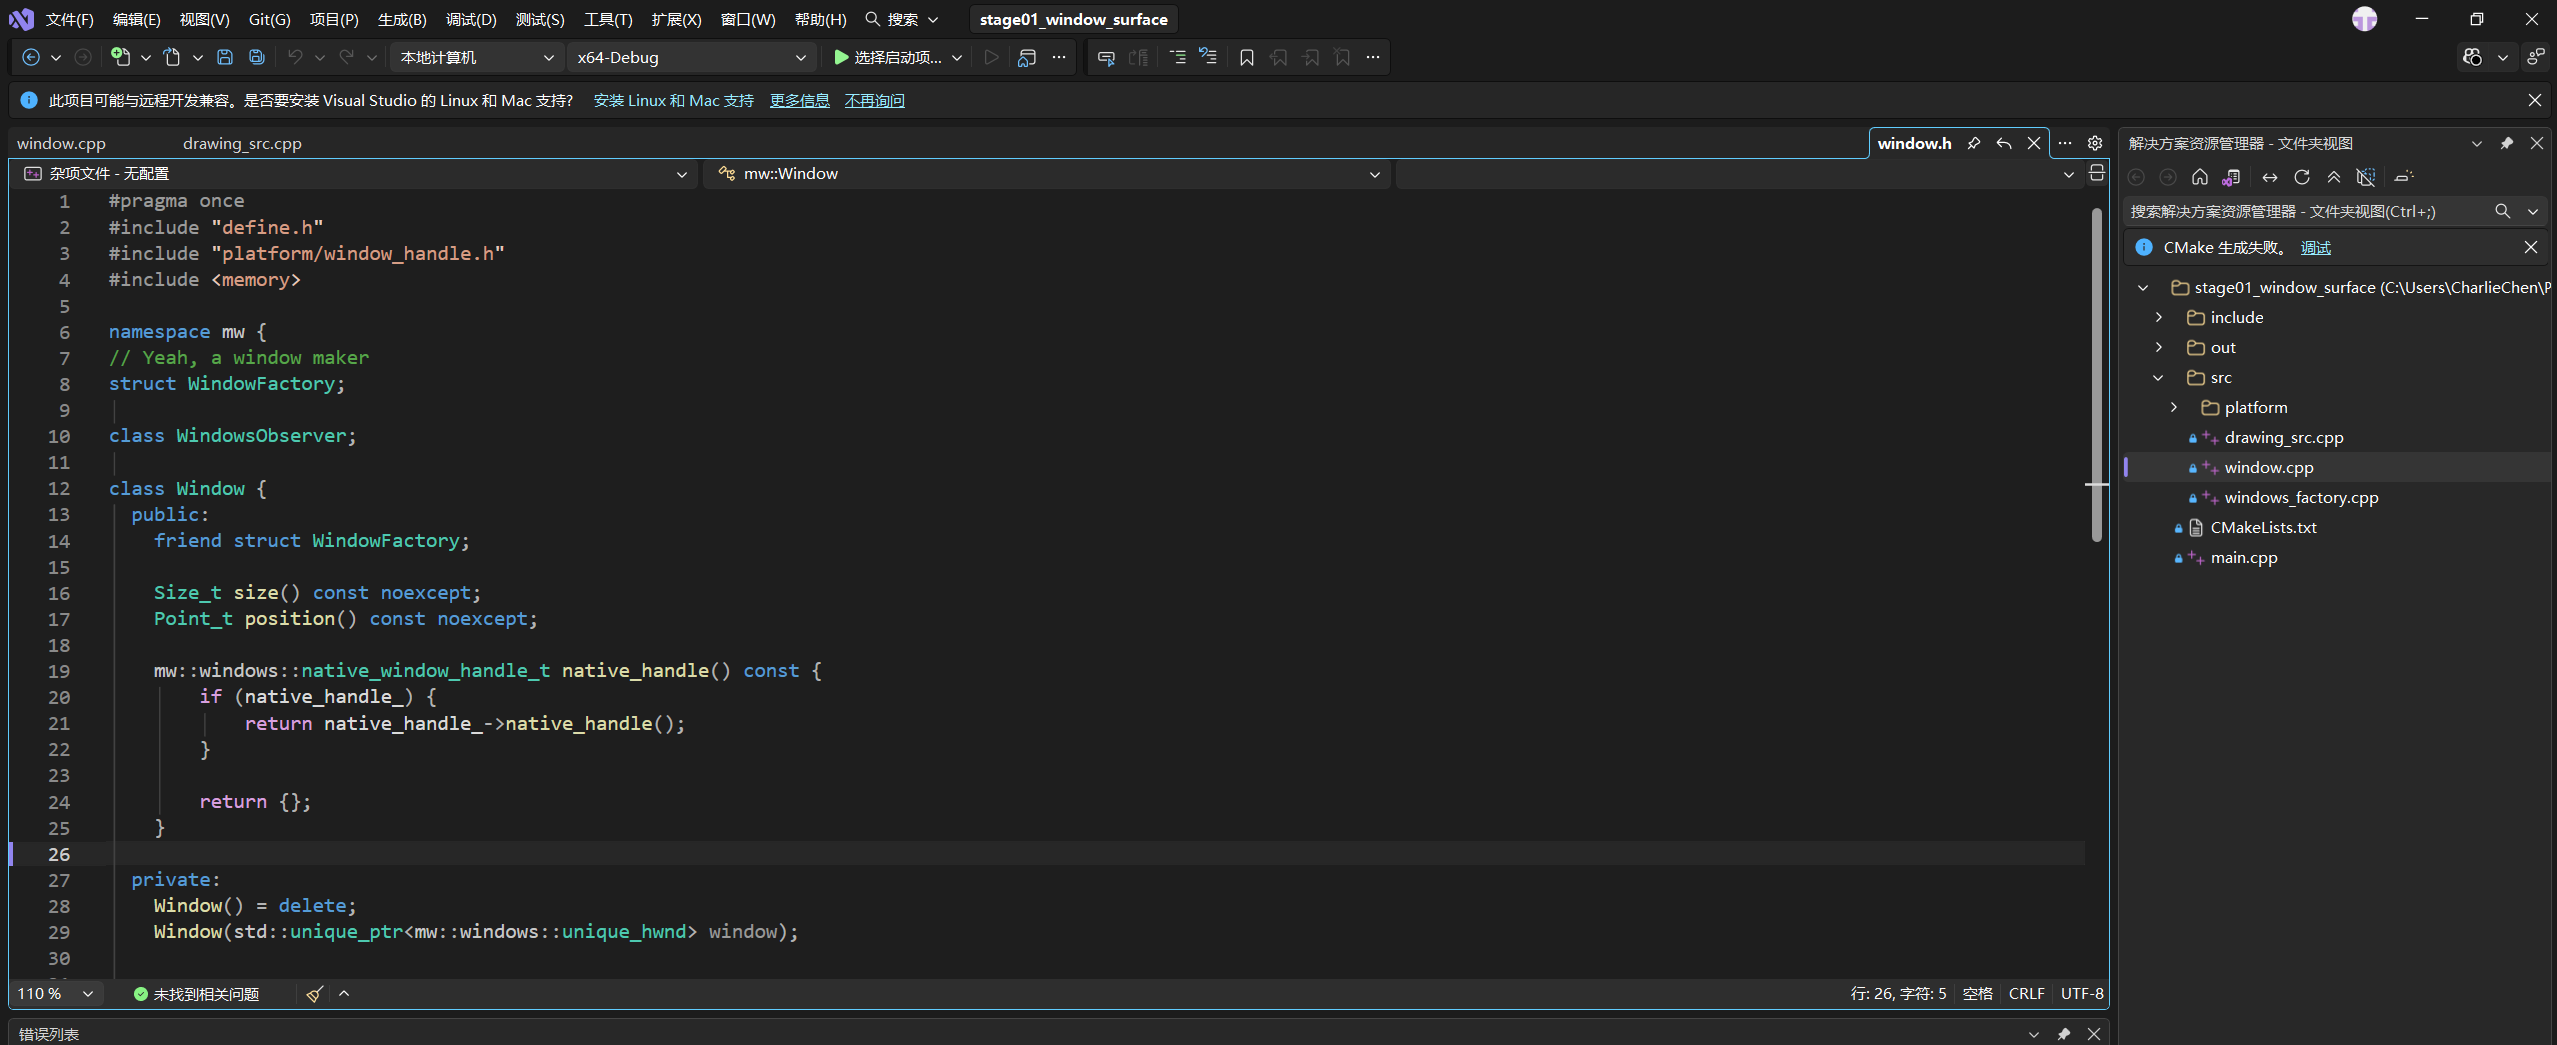
Task: Switch to the window.cpp tab
Action: coord(61,143)
